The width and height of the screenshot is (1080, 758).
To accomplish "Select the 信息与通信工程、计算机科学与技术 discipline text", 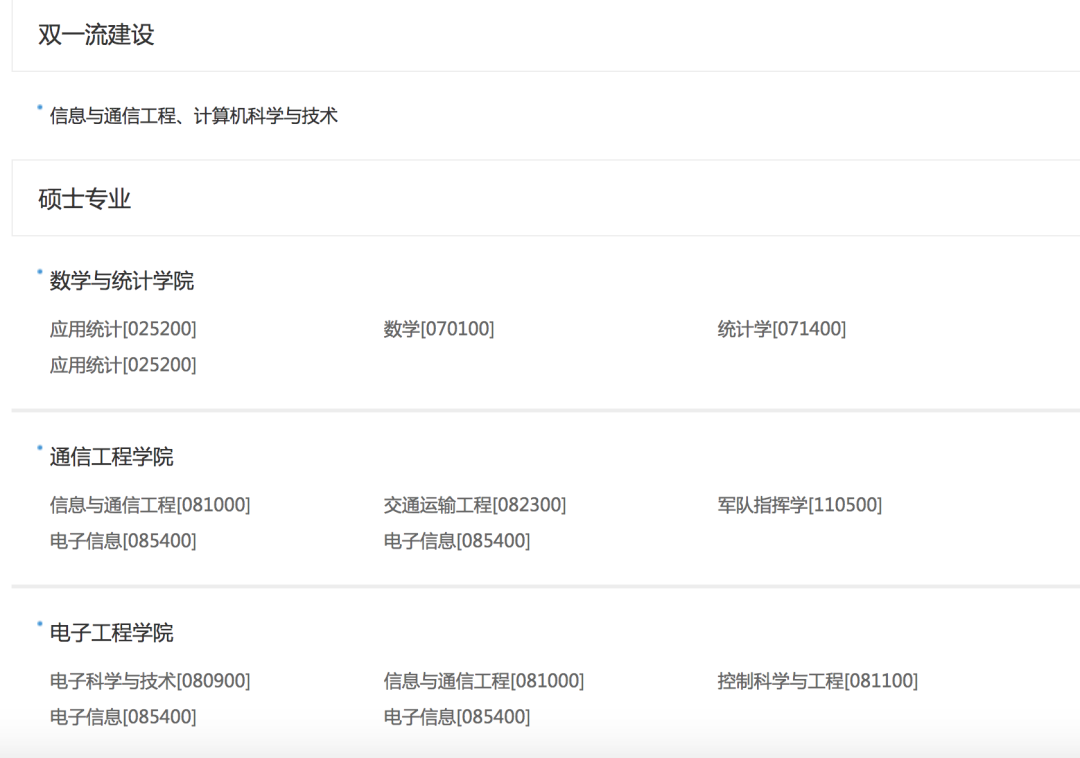I will 194,116.
